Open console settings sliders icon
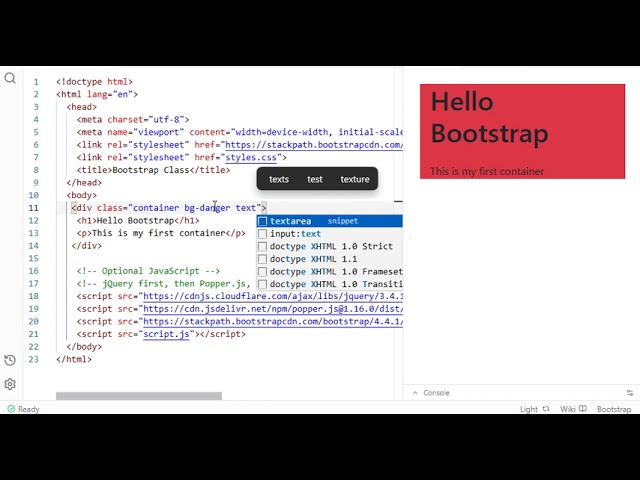This screenshot has width=640, height=480. (x=630, y=393)
